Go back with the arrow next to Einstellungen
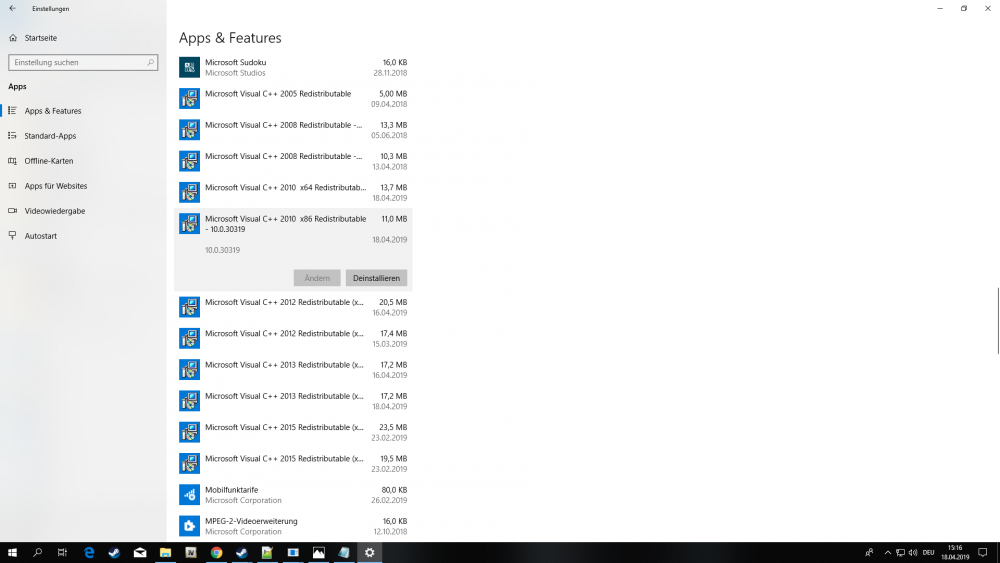Image resolution: width=1000 pixels, height=563 pixels. [12, 8]
